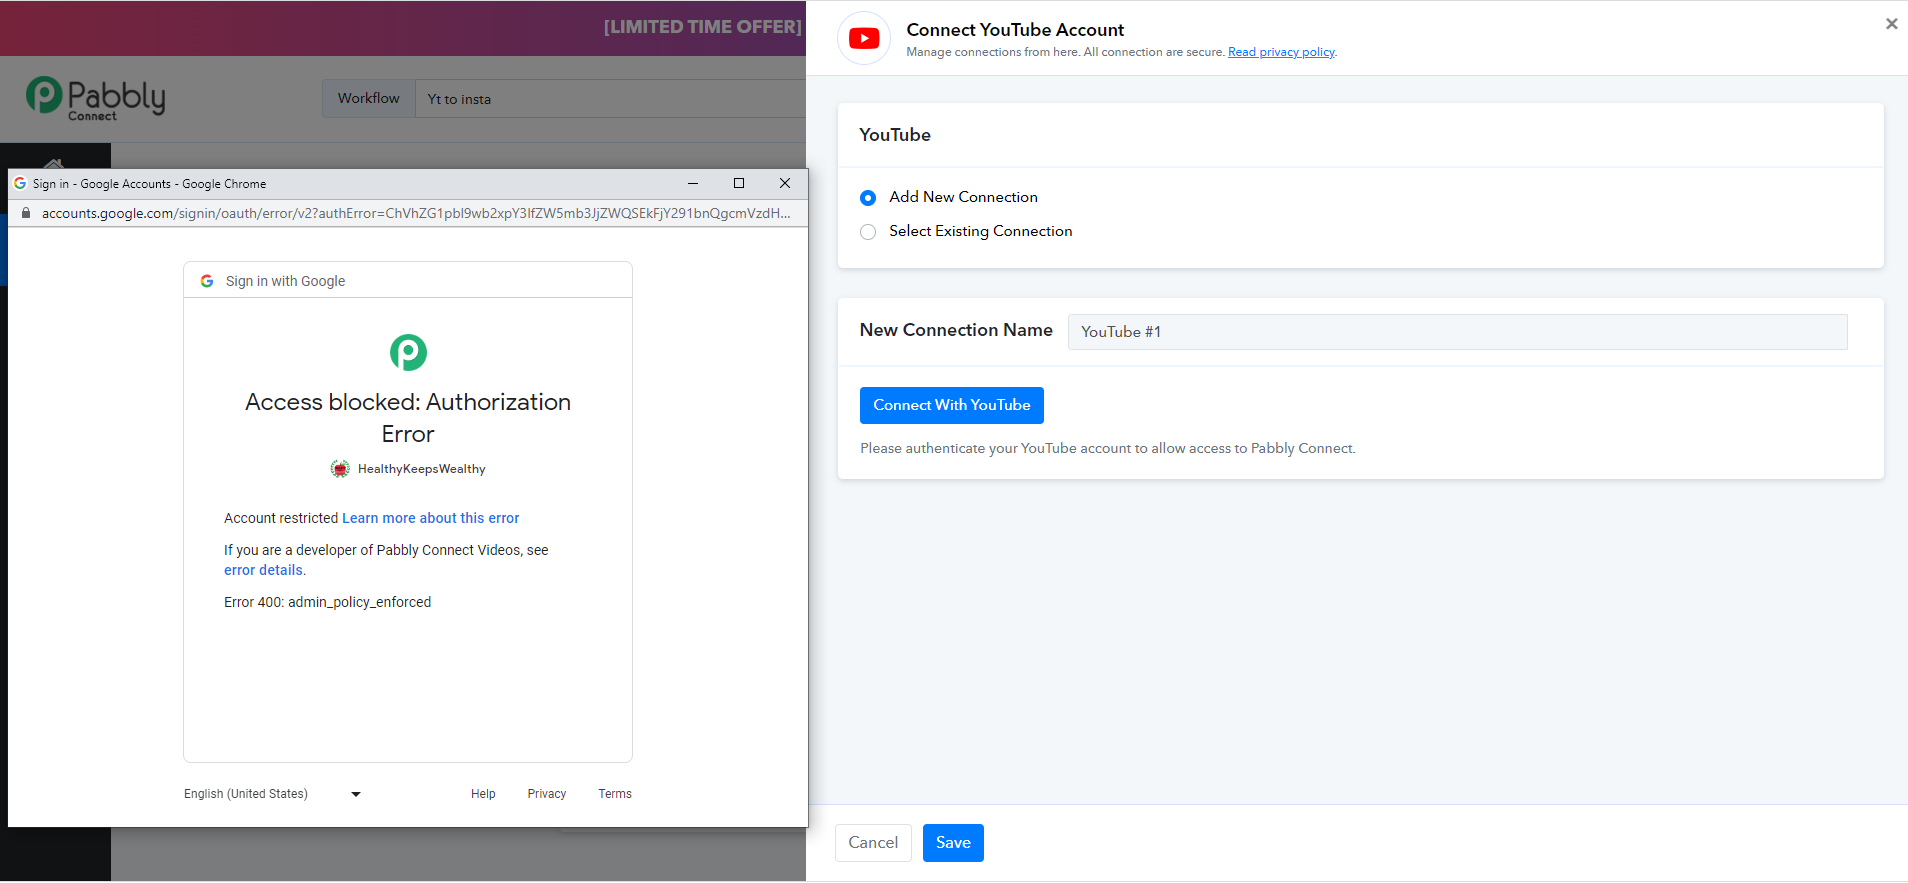Click the Cancel button

873,843
